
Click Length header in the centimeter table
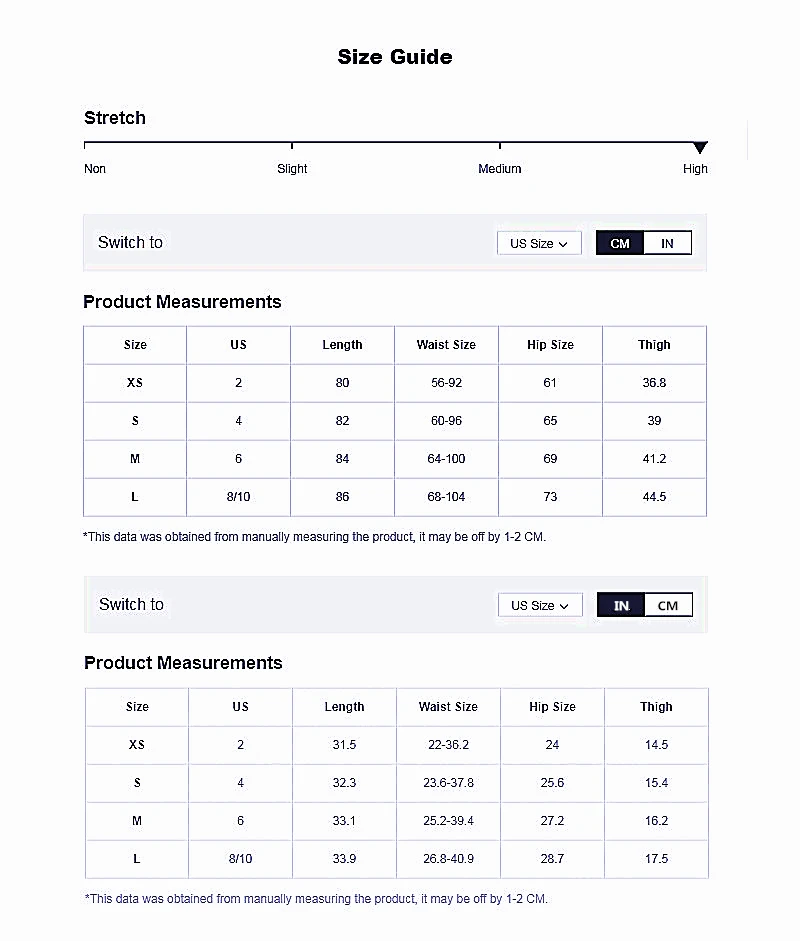tap(342, 345)
